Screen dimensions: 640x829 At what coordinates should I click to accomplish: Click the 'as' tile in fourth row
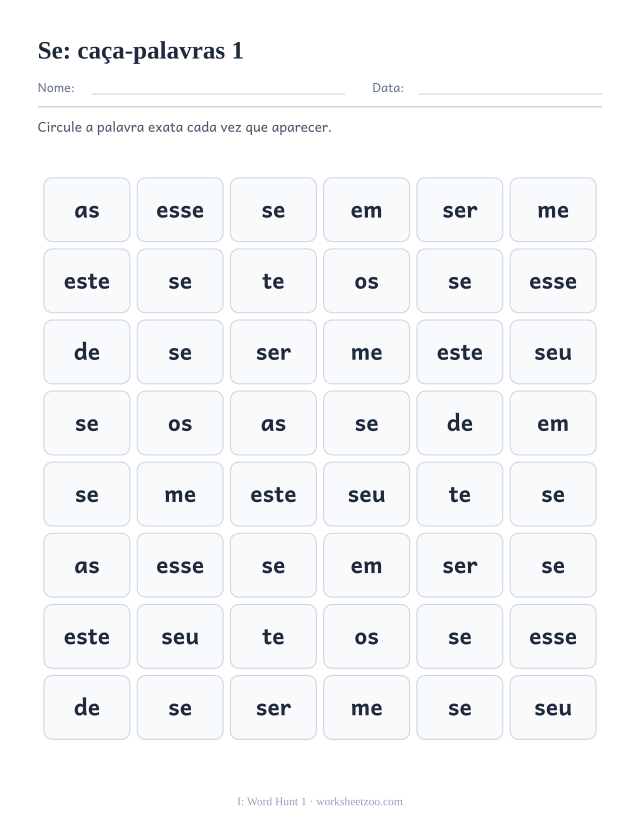click(273, 423)
